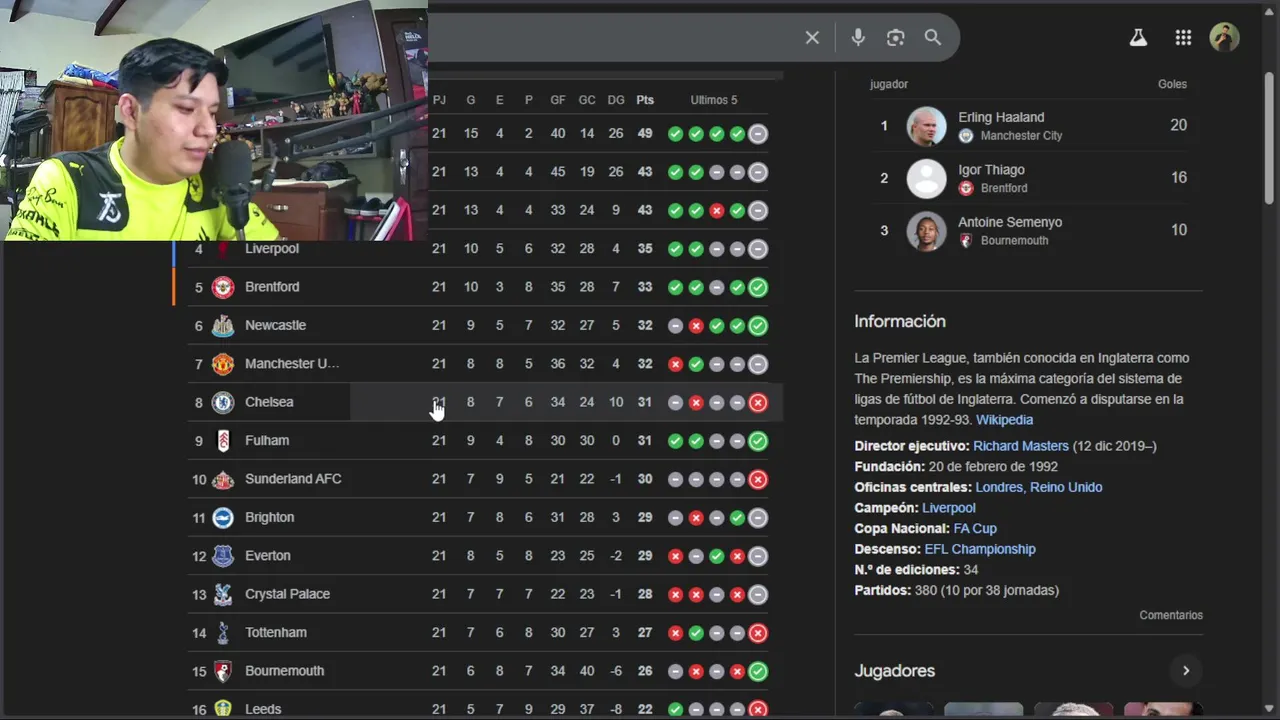Viewport: 1280px width, 720px height.
Task: Open the Liverpool champion link
Action: click(948, 508)
